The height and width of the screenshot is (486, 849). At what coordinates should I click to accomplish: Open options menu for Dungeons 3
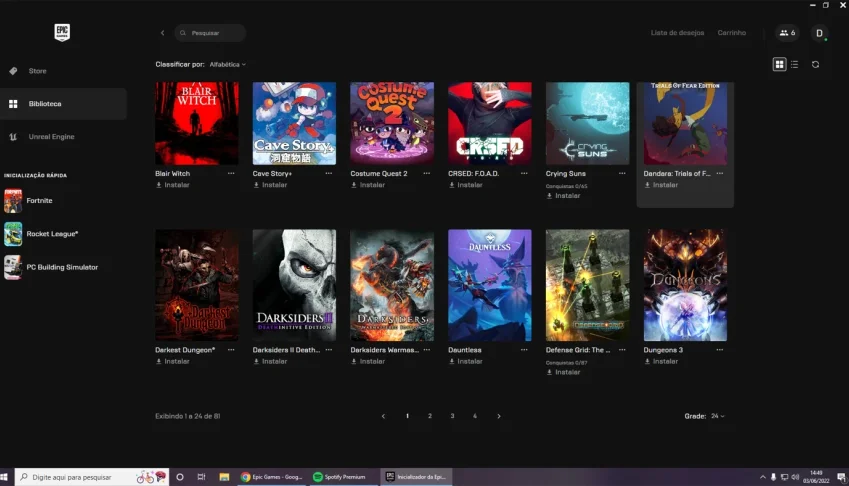[720, 350]
